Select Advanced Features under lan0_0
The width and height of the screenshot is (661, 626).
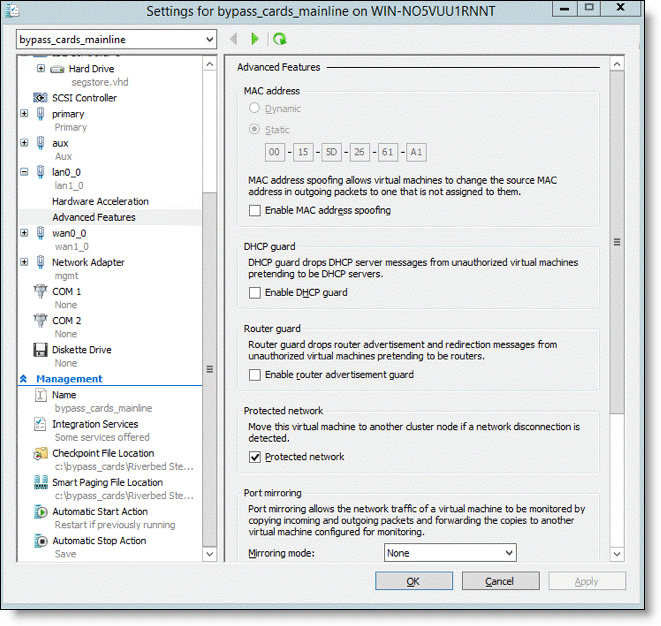point(94,217)
